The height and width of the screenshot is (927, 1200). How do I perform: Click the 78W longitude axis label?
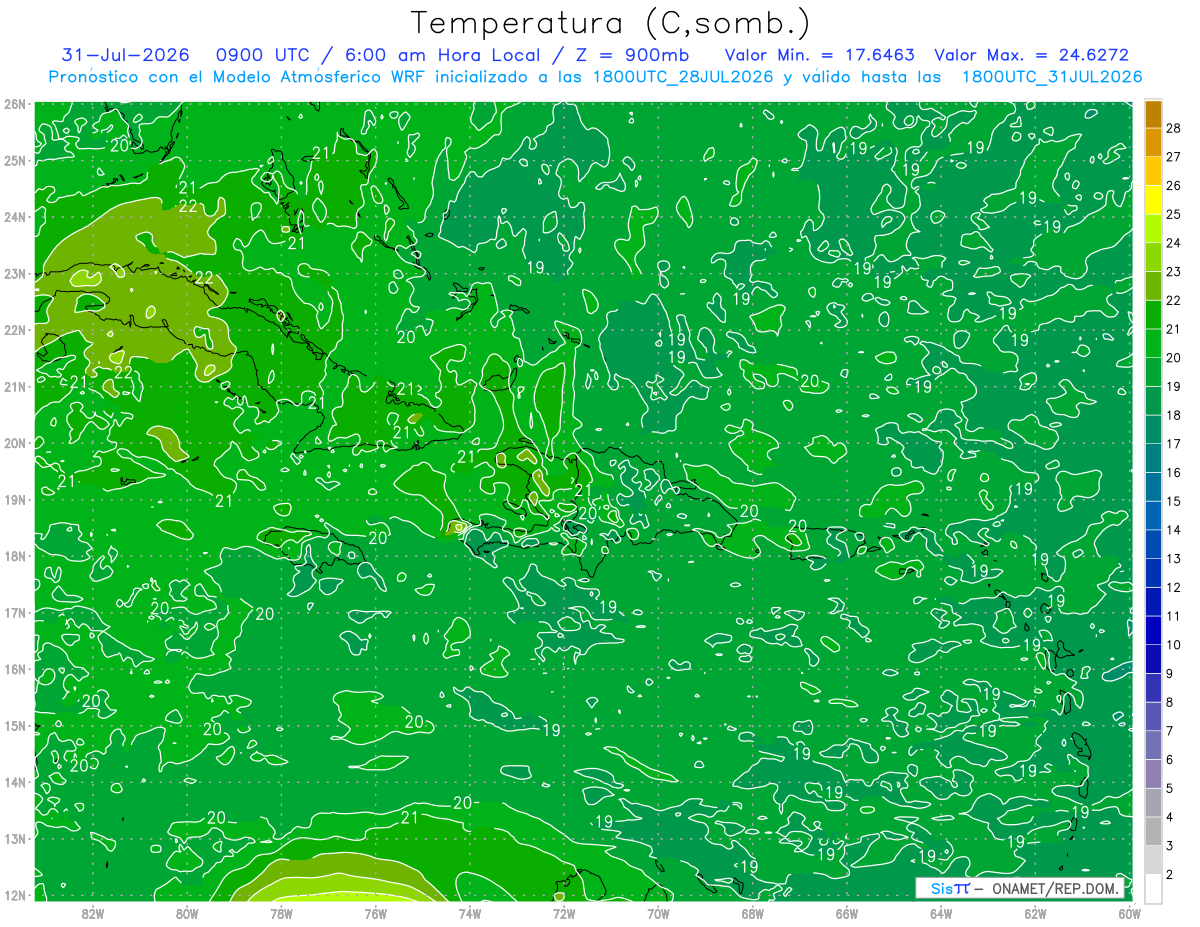coord(281,913)
